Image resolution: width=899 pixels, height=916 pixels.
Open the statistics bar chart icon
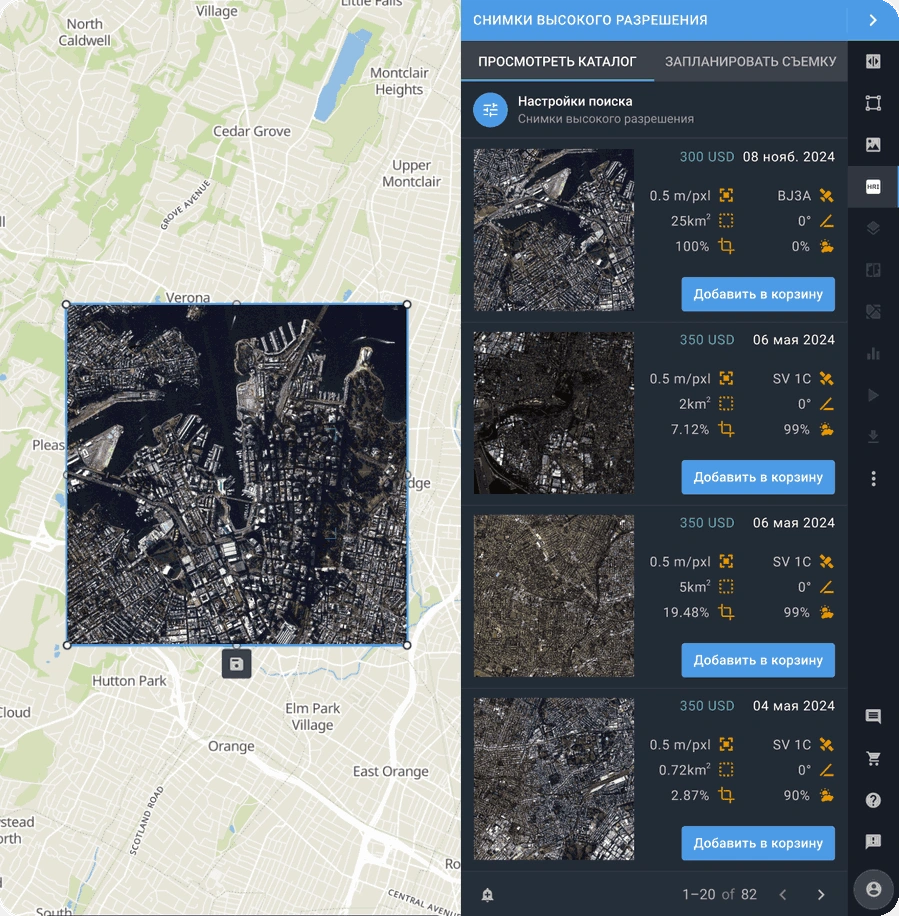872,354
